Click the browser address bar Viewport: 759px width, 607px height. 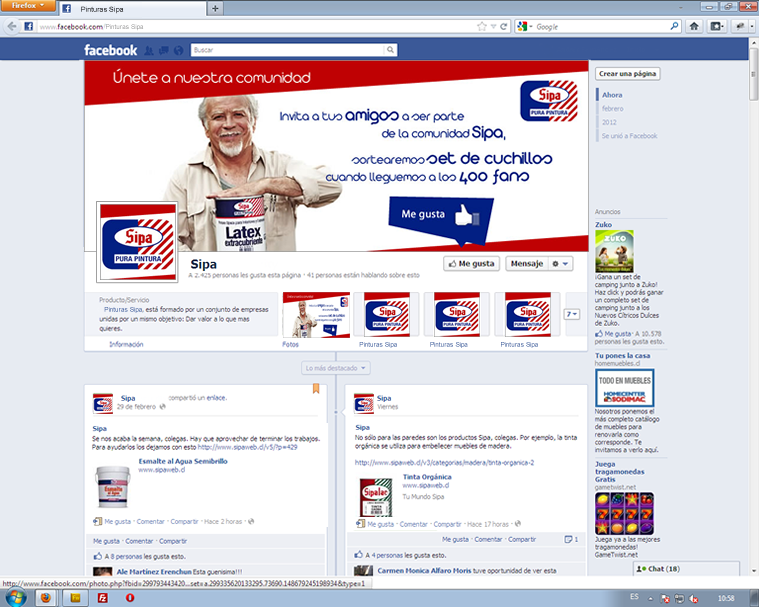pyautogui.click(x=257, y=27)
